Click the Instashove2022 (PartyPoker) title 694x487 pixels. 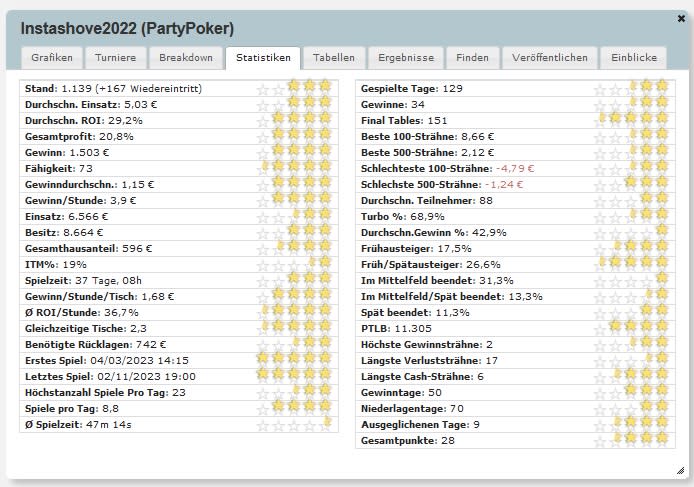127,28
